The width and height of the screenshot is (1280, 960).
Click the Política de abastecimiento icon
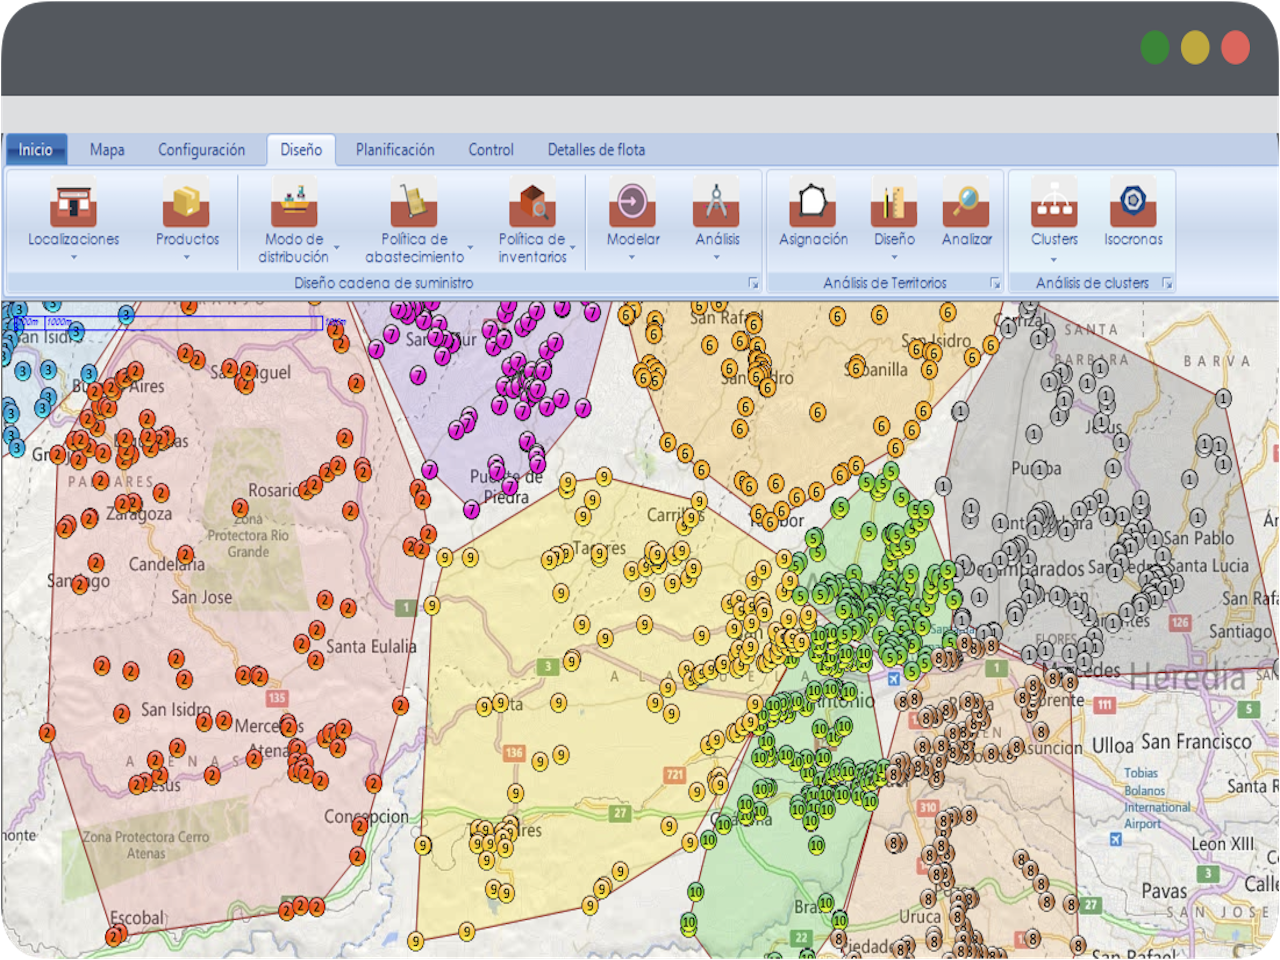[413, 202]
